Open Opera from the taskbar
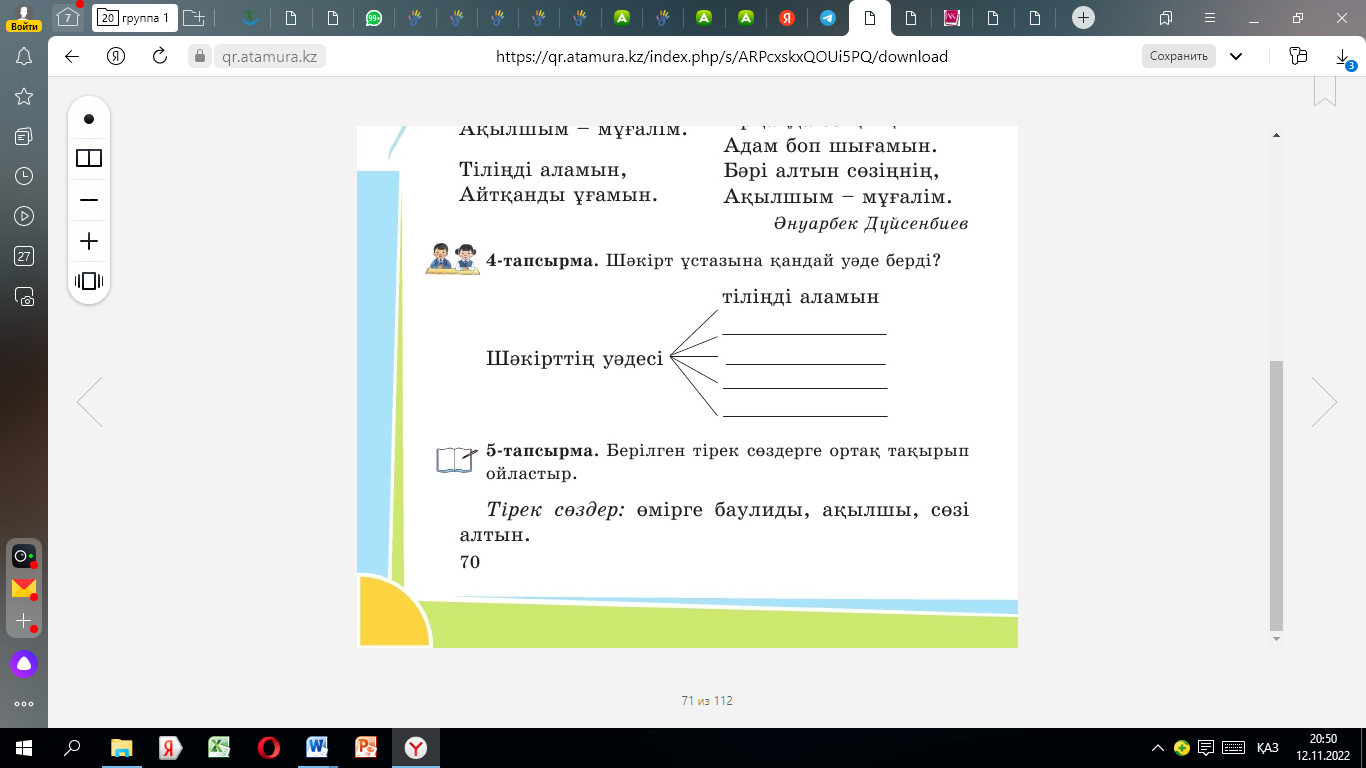Viewport: 1366px width, 768px height. point(268,747)
